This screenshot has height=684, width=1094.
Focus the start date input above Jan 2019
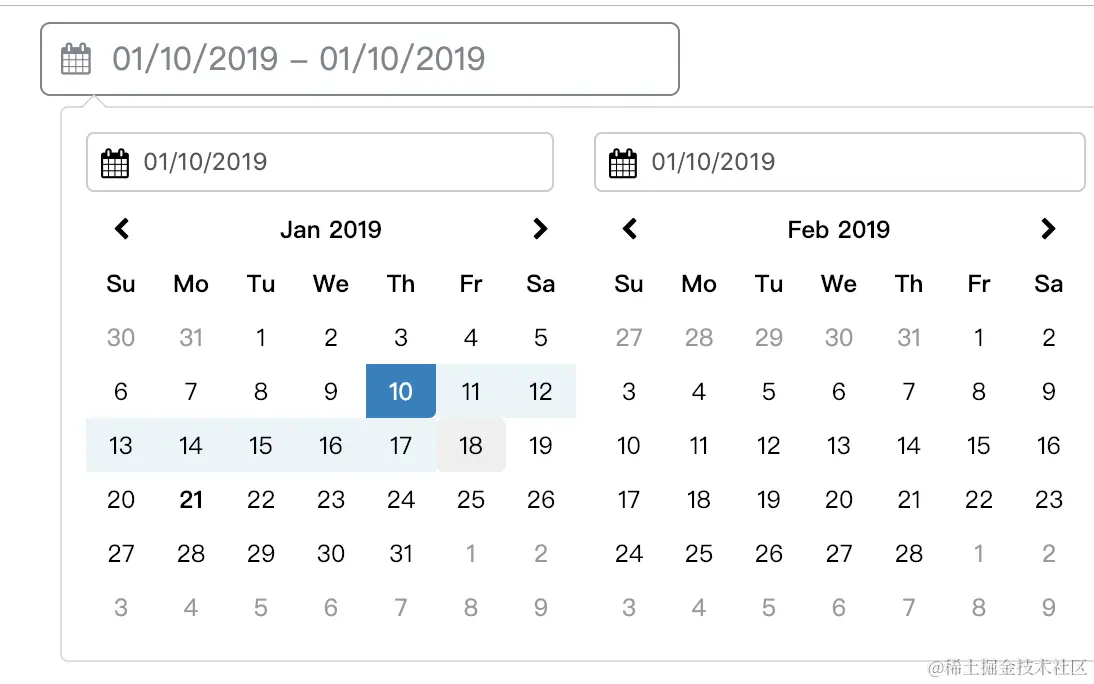[x=320, y=162]
